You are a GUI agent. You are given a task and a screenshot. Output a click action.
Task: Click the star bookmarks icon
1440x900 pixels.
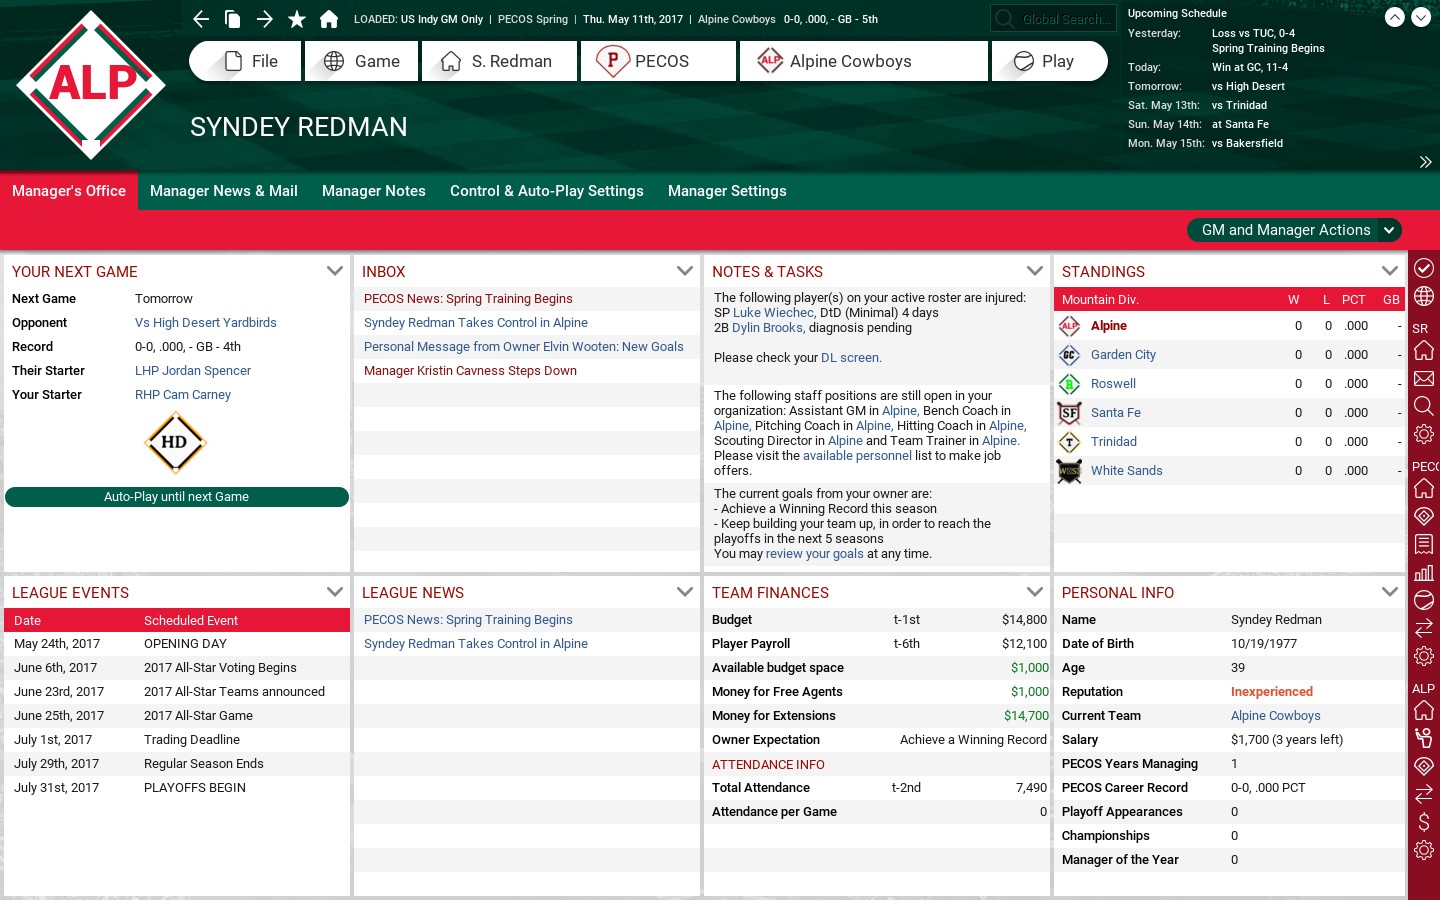coord(297,19)
